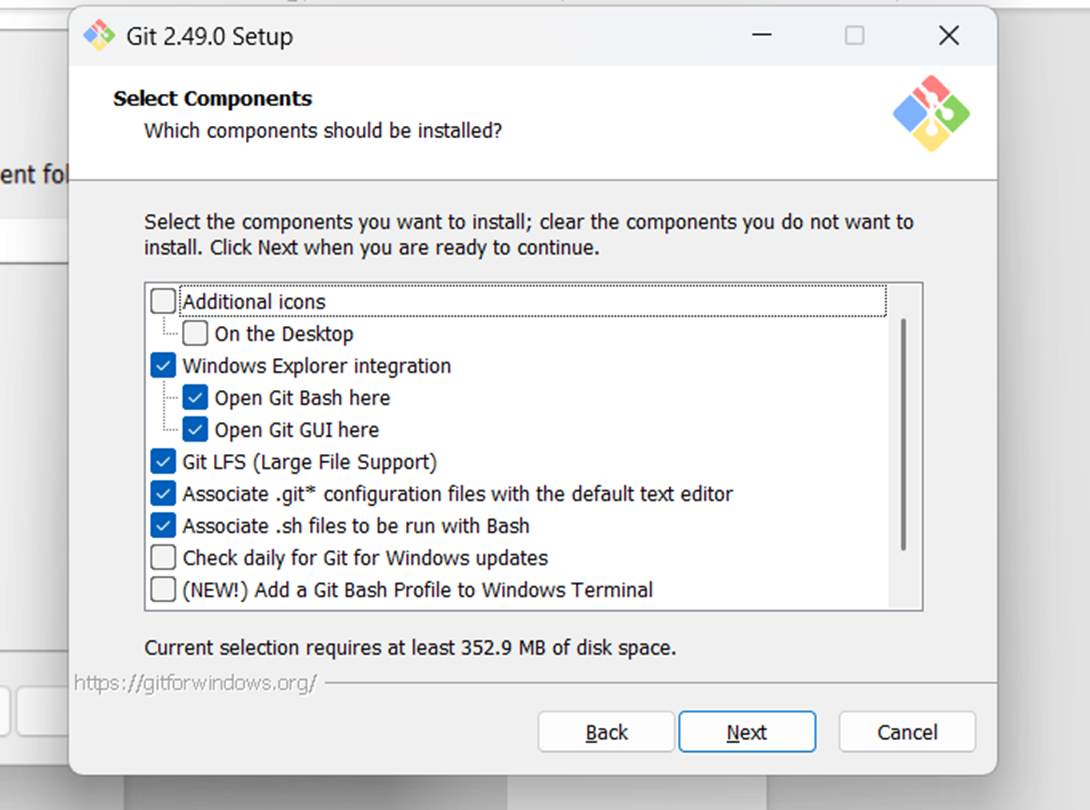1090x810 pixels.
Task: Close the Git 2.49.0 Setup window
Action: click(949, 35)
